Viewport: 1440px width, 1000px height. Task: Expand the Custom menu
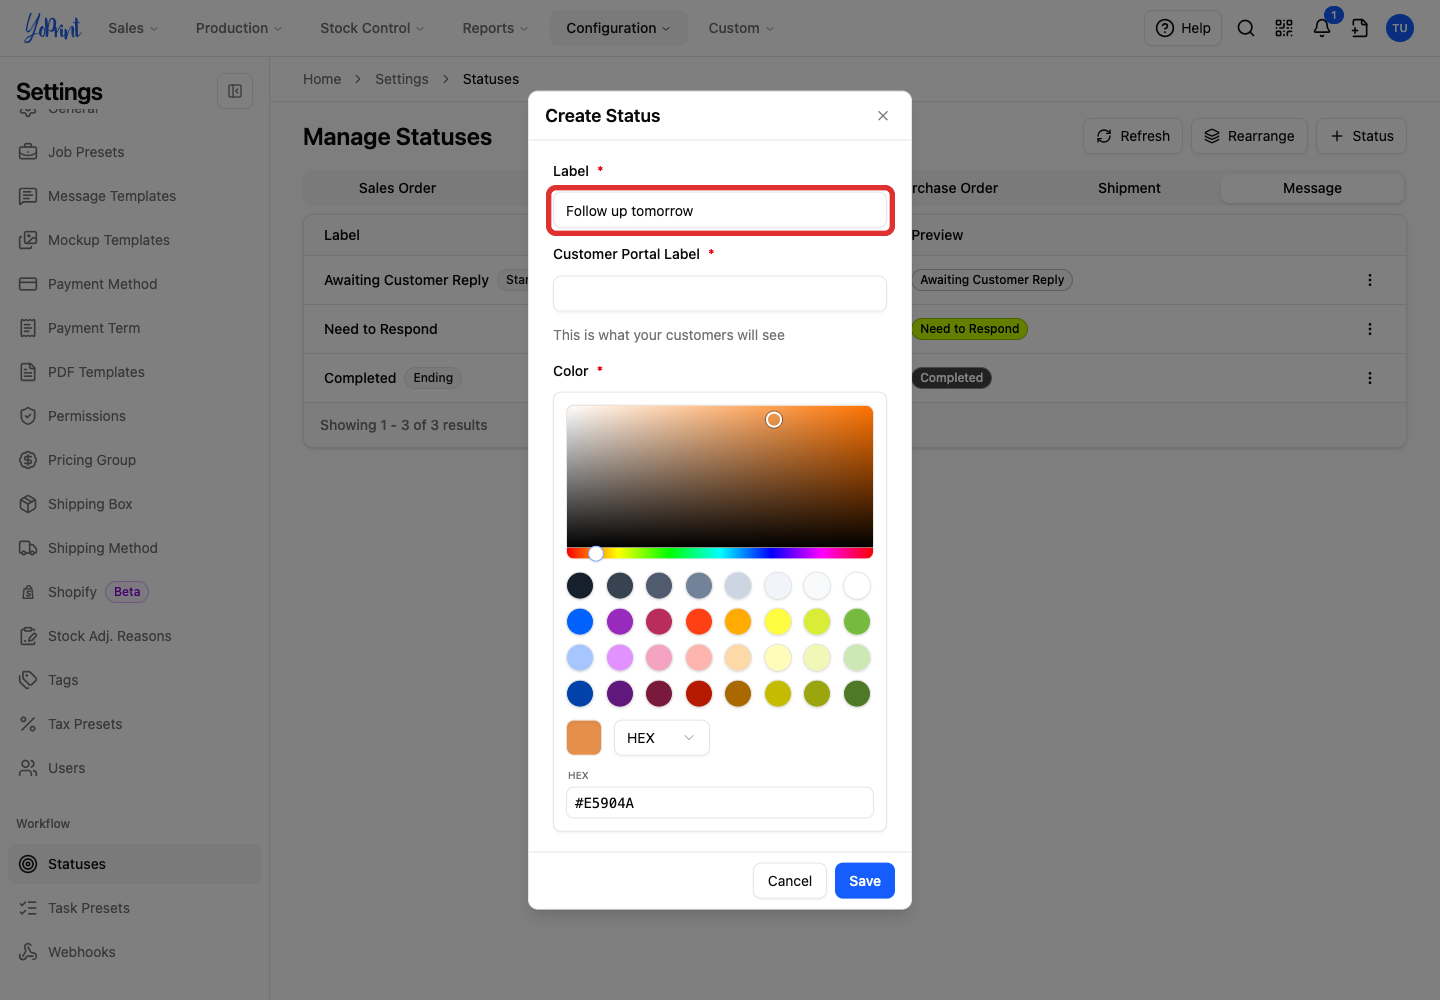click(741, 28)
